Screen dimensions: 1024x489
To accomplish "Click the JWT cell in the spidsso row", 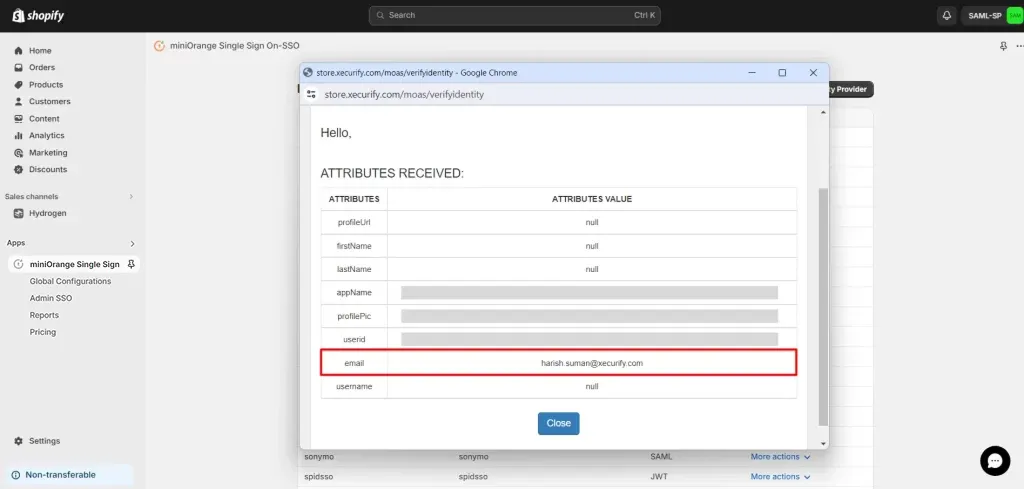I will (x=659, y=477).
